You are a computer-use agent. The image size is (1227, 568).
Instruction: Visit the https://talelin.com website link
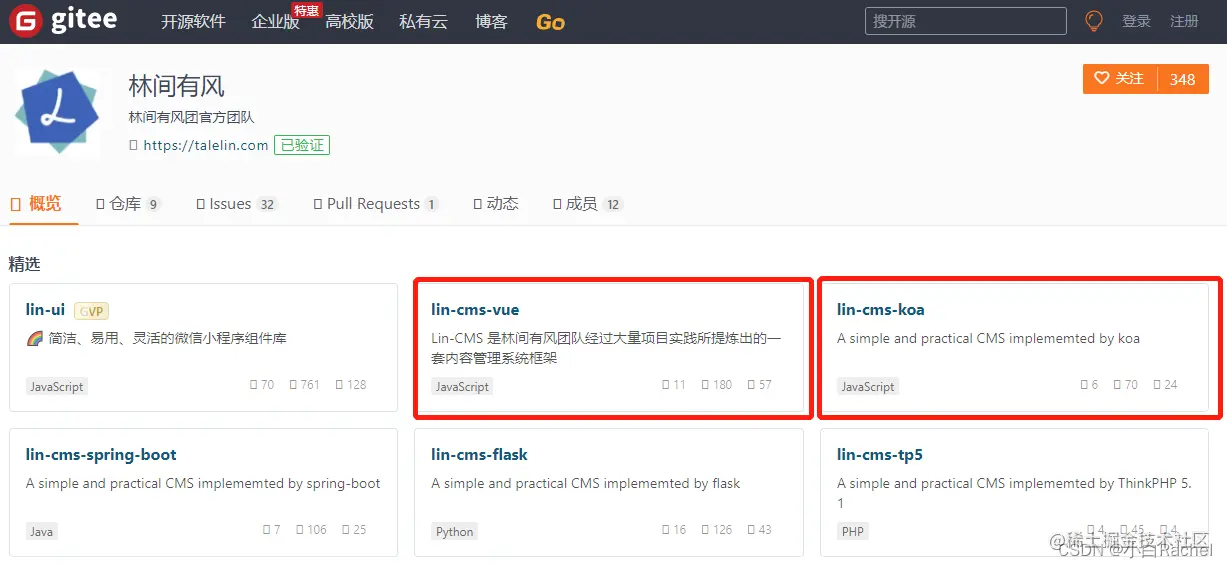[206, 145]
